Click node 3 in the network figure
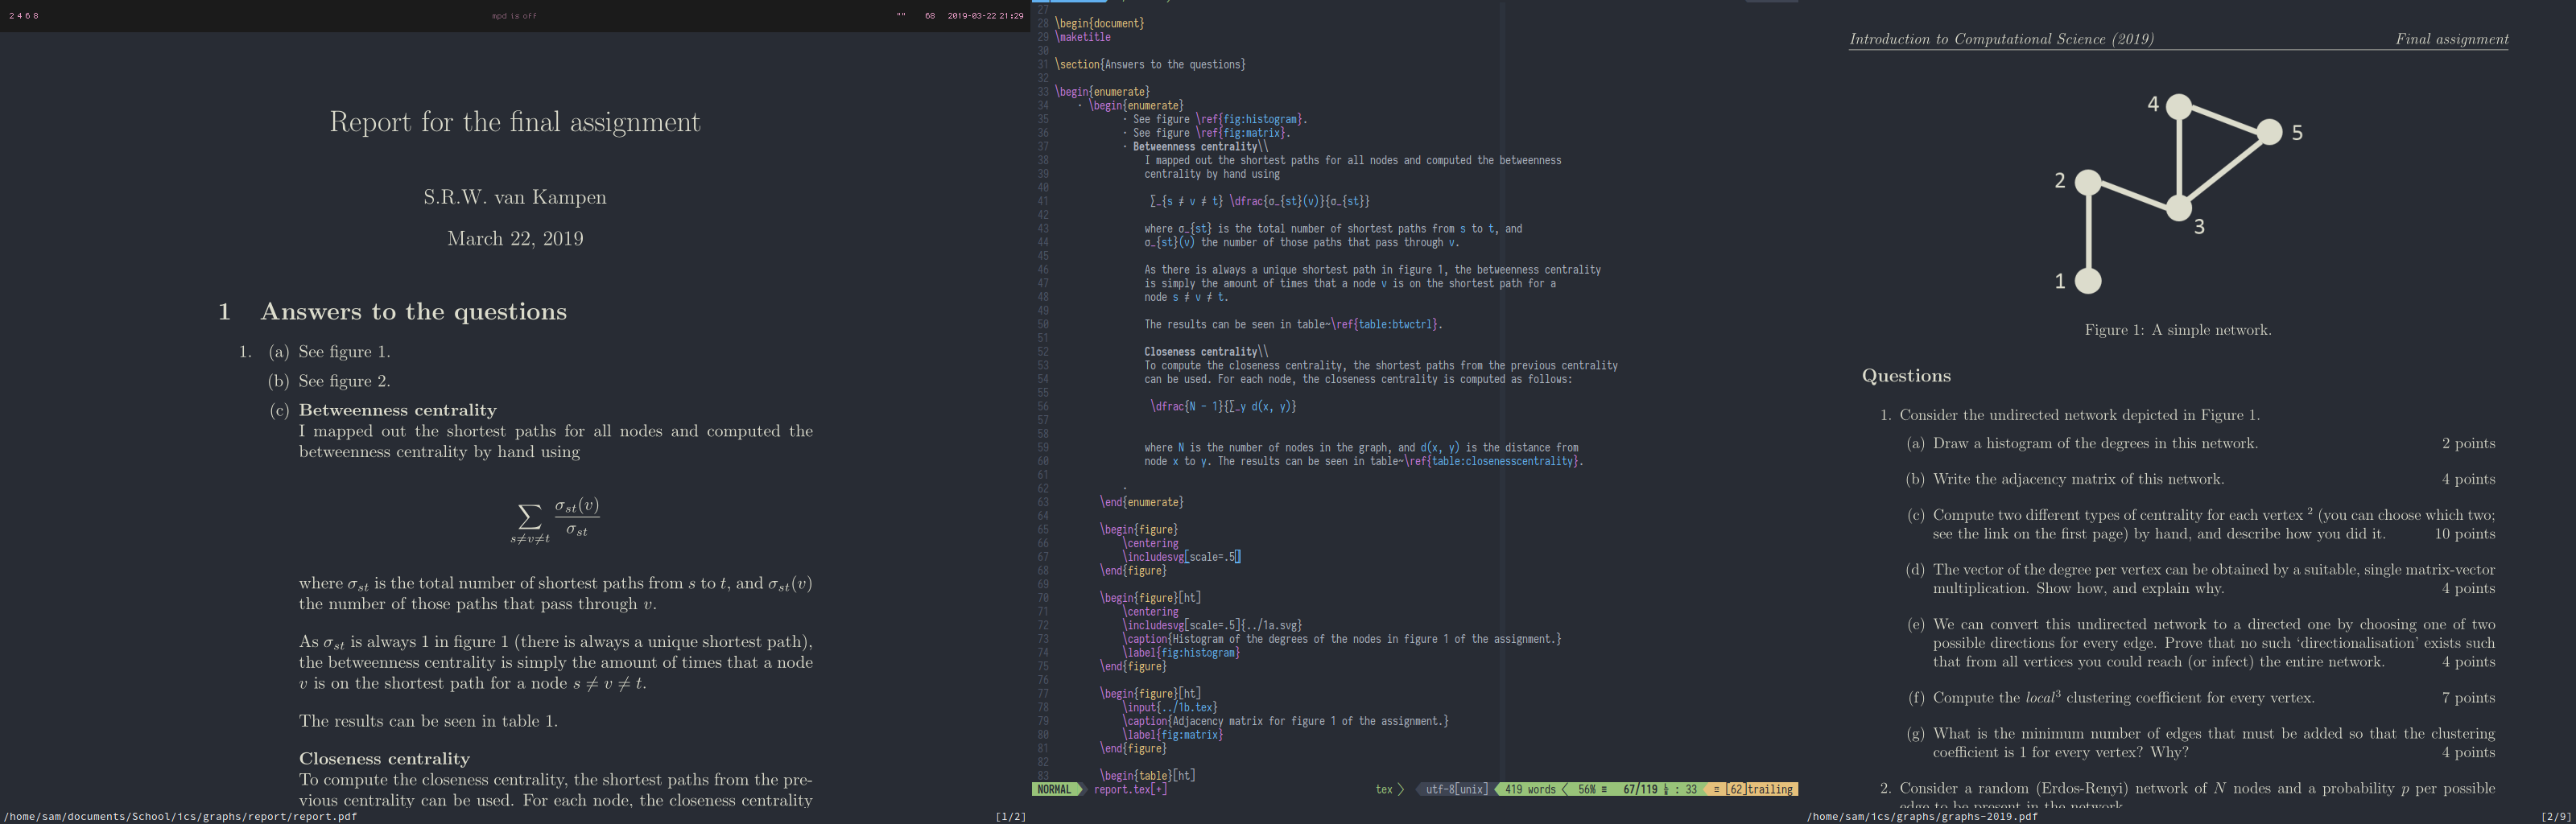Screen dimensions: 2576x824 click(x=2178, y=208)
